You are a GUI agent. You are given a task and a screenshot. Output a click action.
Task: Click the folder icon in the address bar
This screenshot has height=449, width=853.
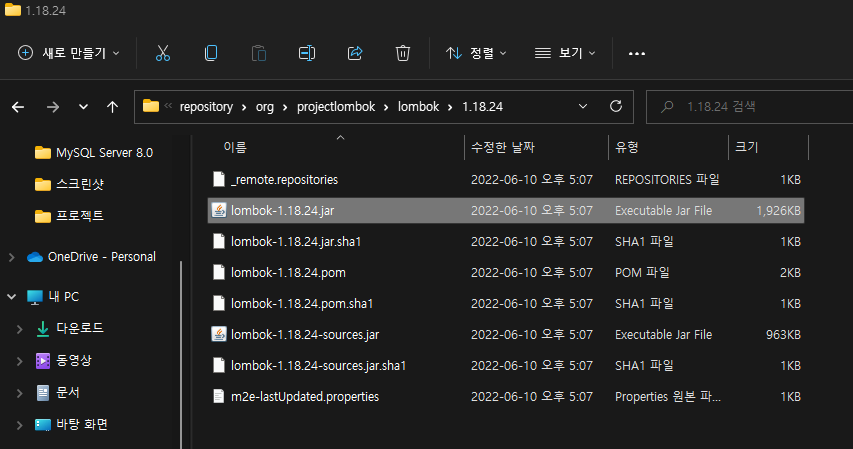151,106
